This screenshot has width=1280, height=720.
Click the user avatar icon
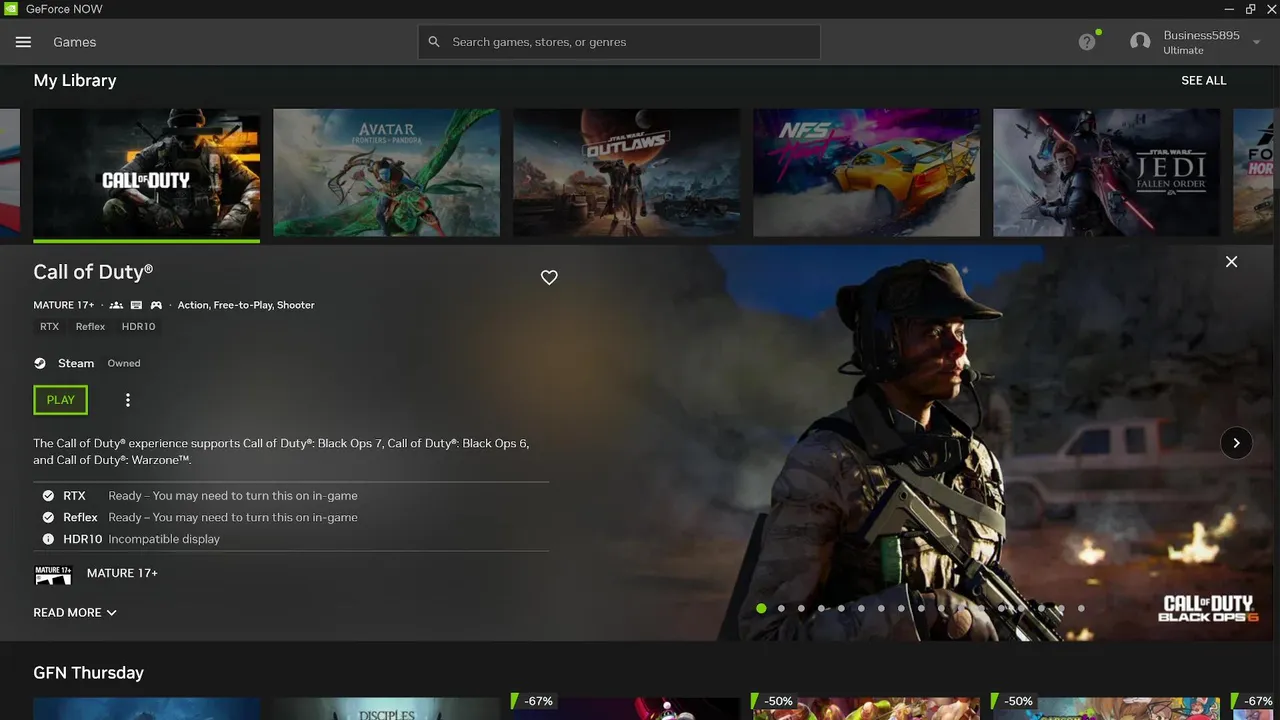(1140, 42)
